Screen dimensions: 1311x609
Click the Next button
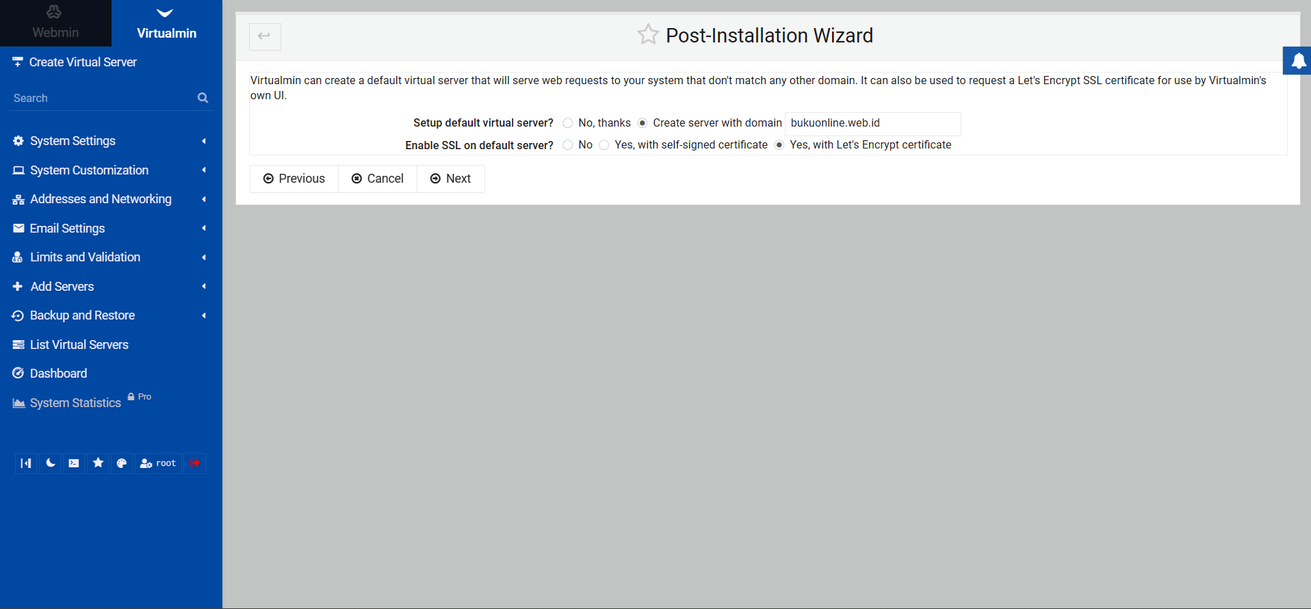tap(450, 178)
